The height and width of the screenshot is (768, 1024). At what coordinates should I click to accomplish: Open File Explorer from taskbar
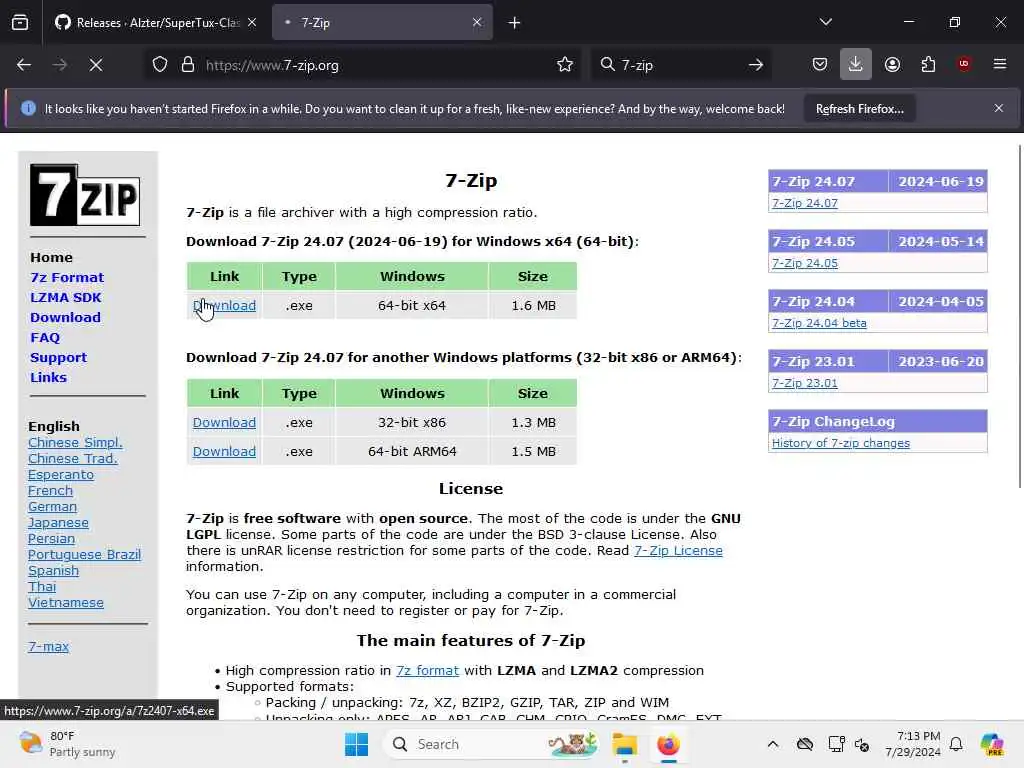pos(624,744)
